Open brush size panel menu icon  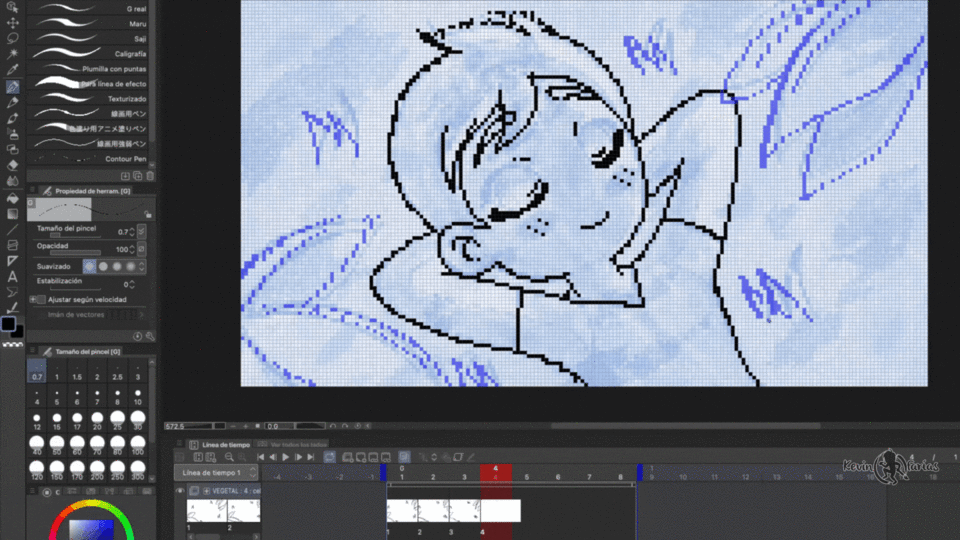32,351
